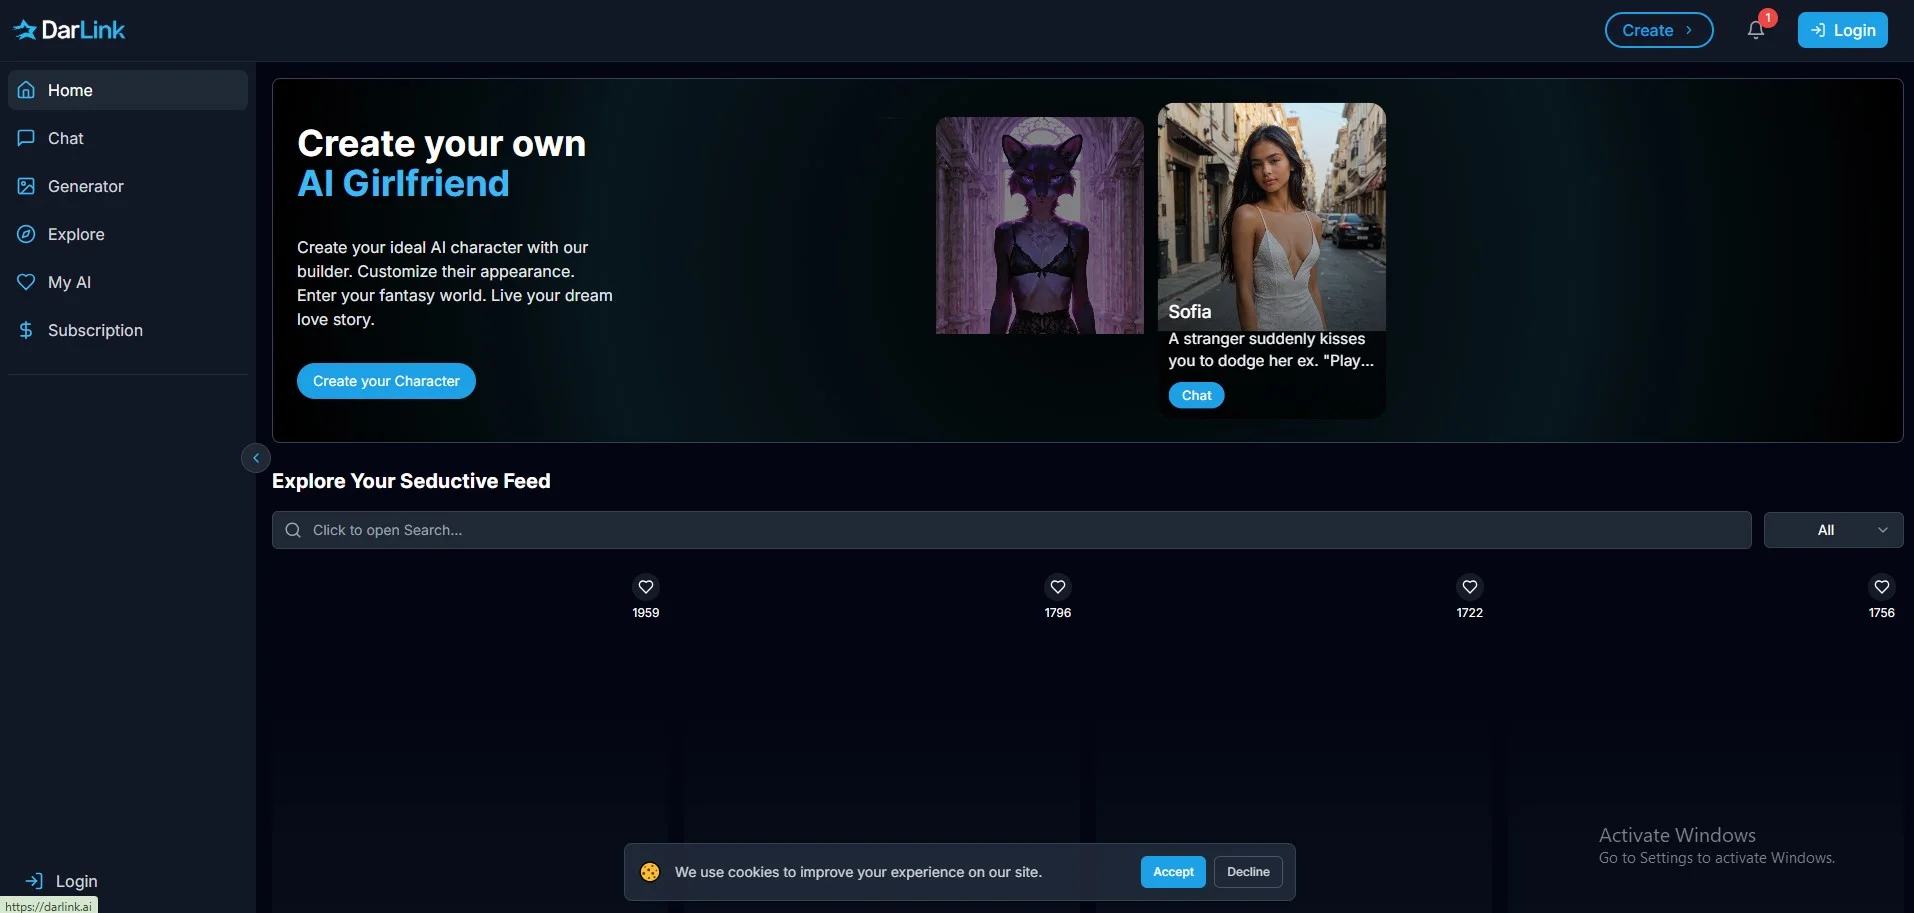Open My AI via the heart icon
Screen dimensions: 1914x913
(25, 282)
